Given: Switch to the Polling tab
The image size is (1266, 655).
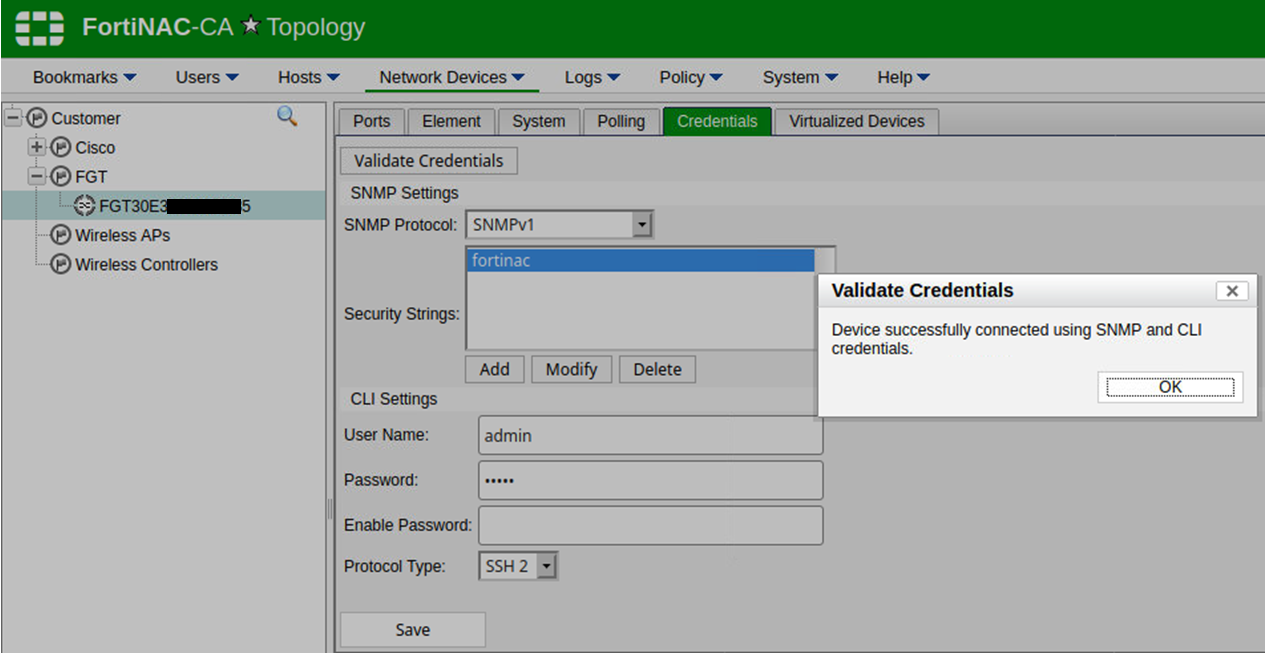Looking at the screenshot, I should tap(620, 121).
